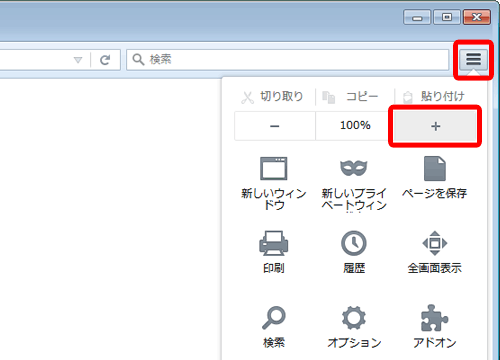Click the reload page arrow icon
Screen dimensions: 500x360
105,60
